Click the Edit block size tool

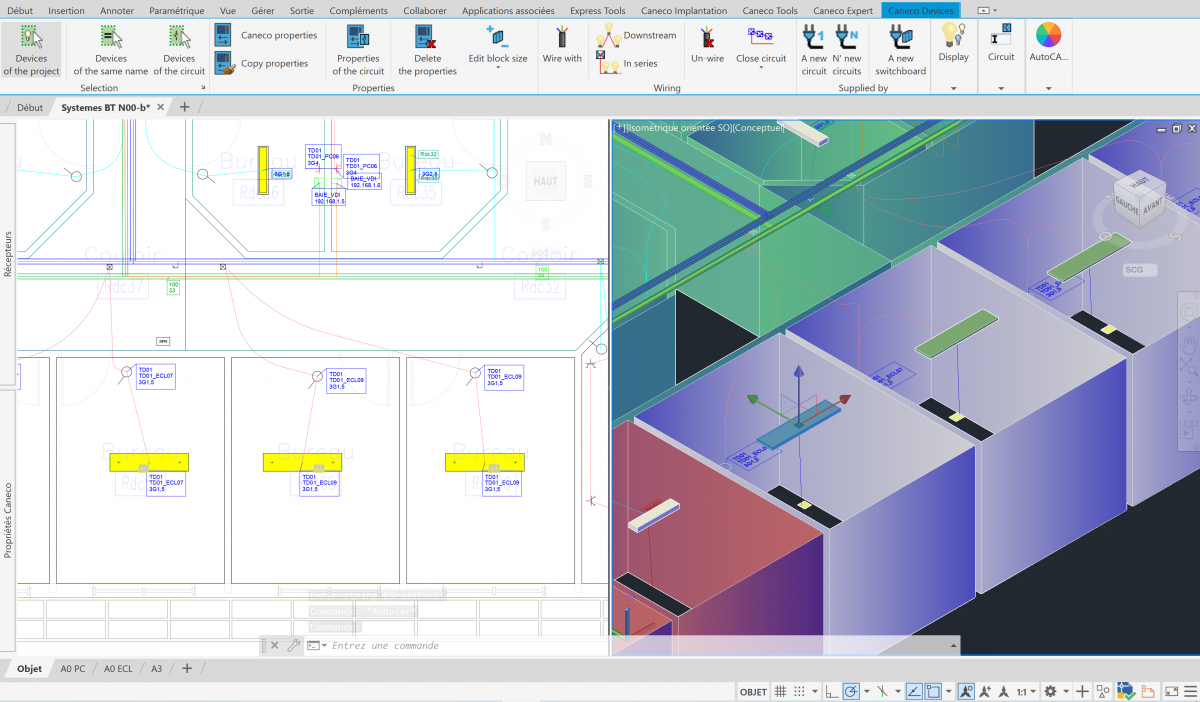(497, 45)
